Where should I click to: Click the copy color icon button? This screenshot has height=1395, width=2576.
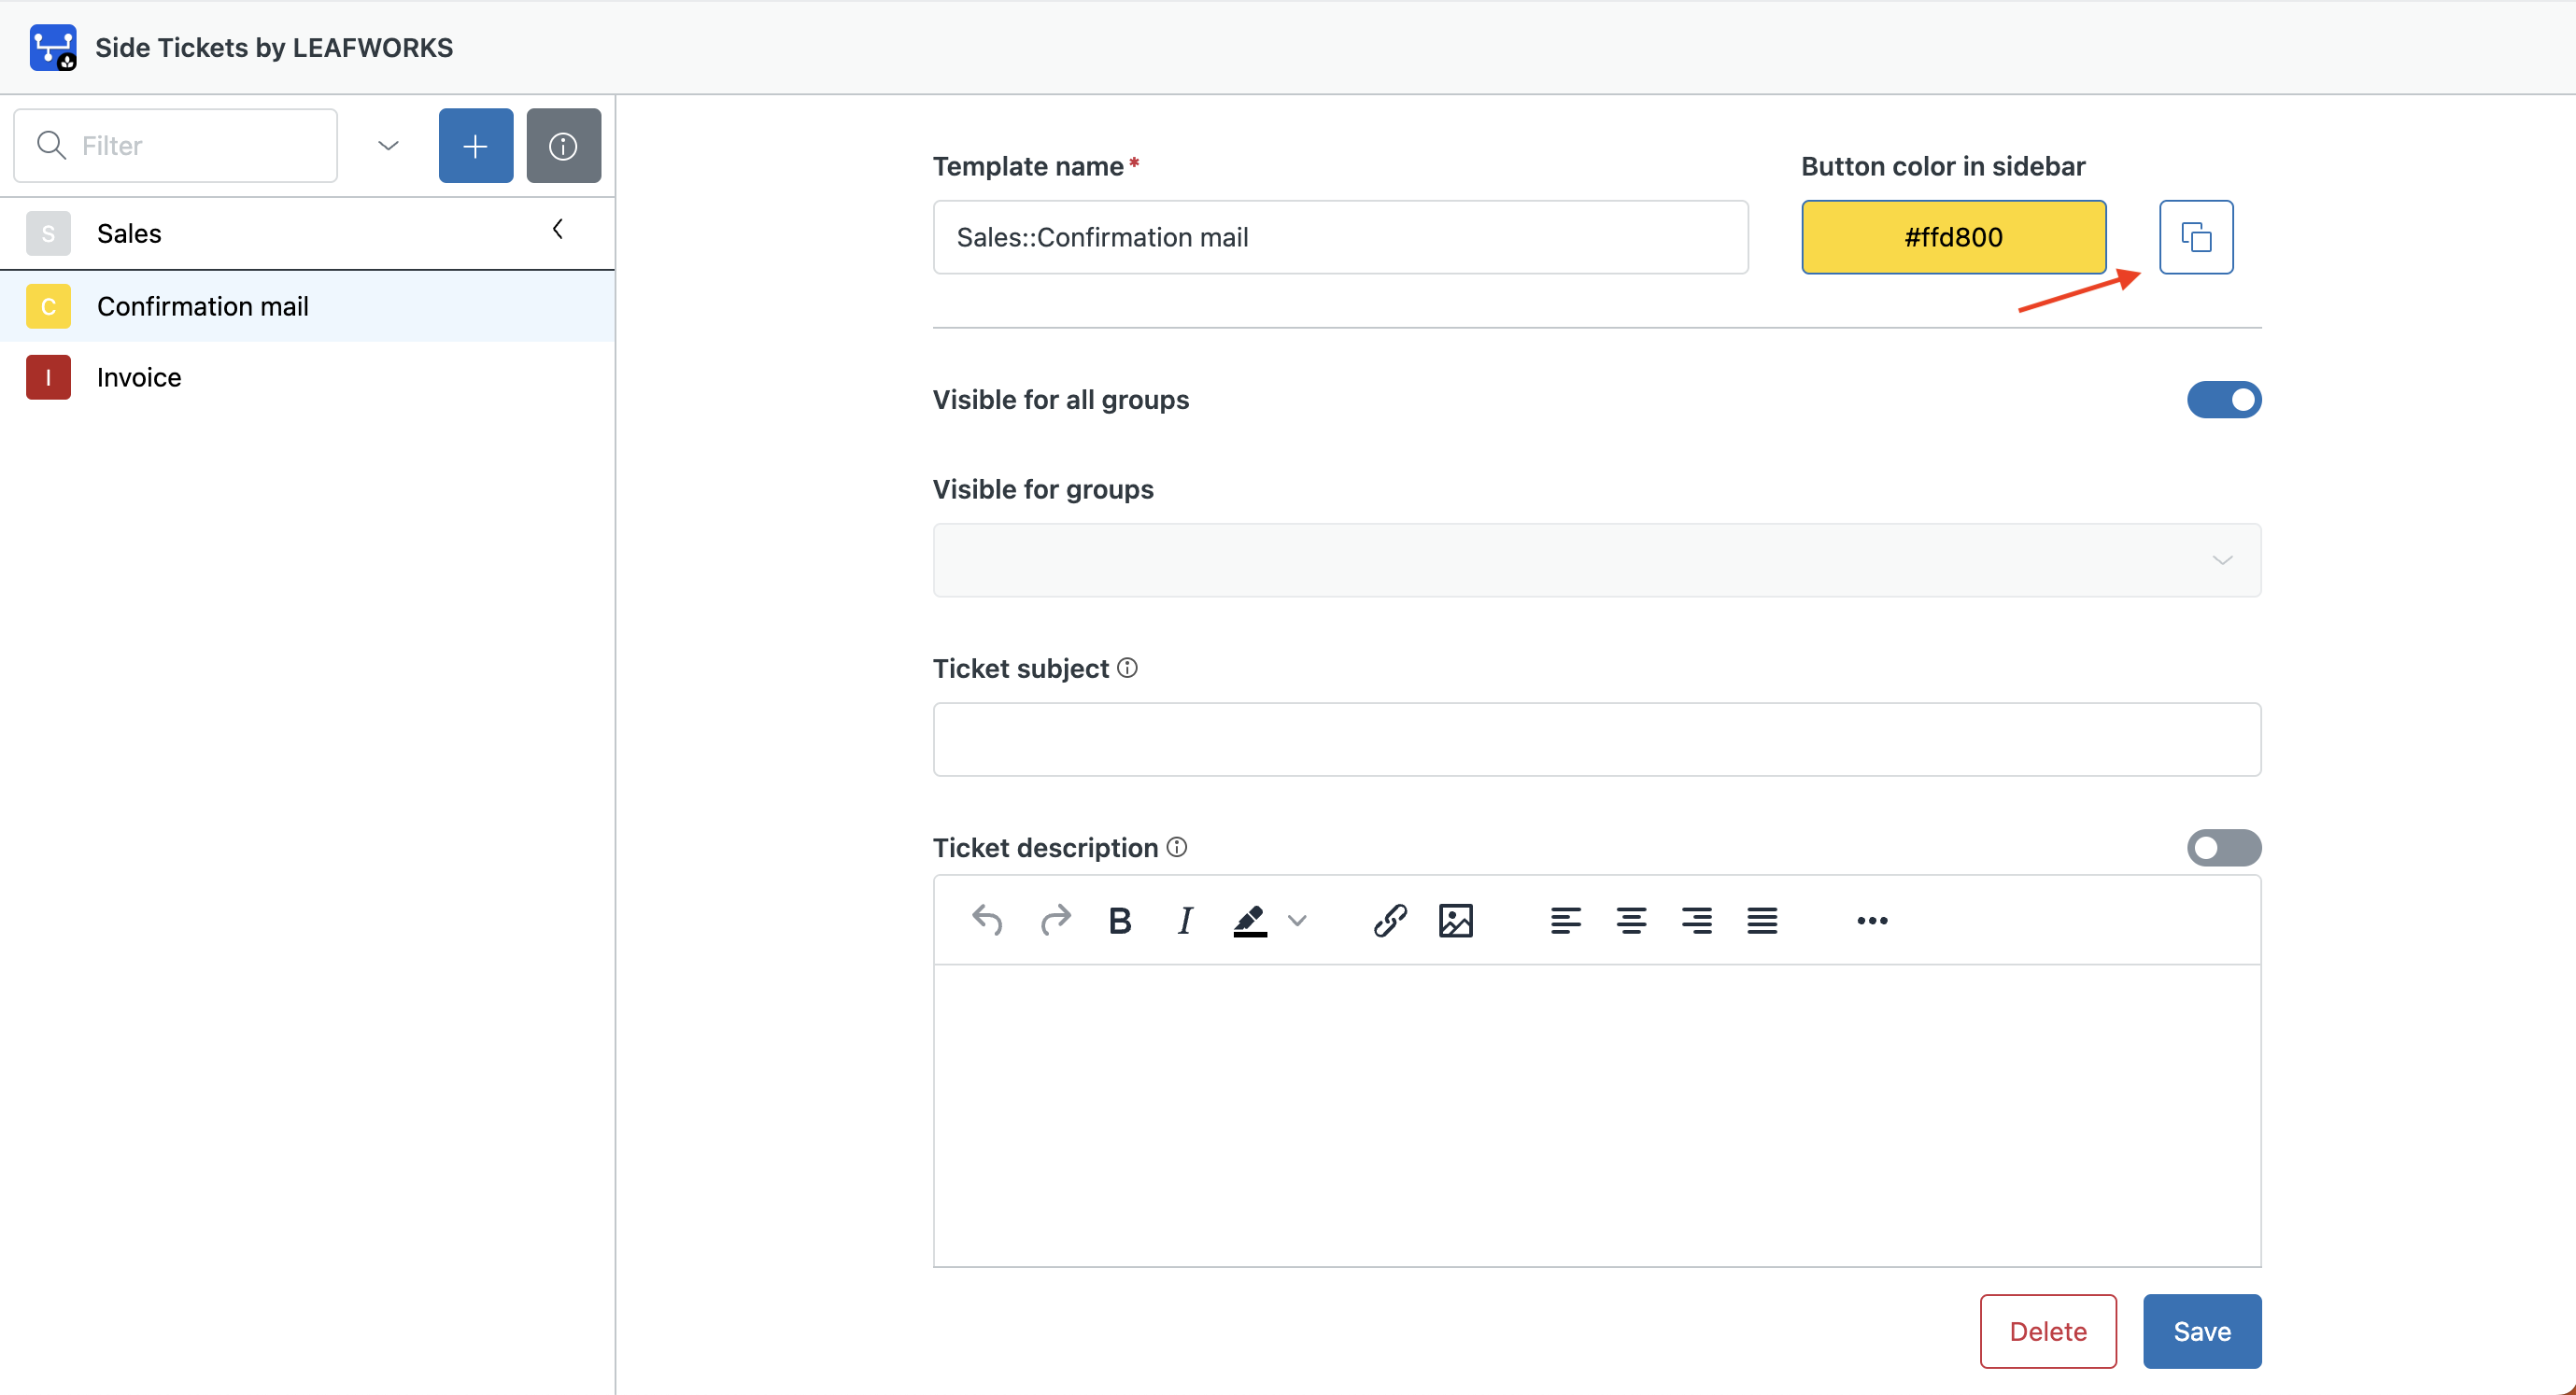2195,237
